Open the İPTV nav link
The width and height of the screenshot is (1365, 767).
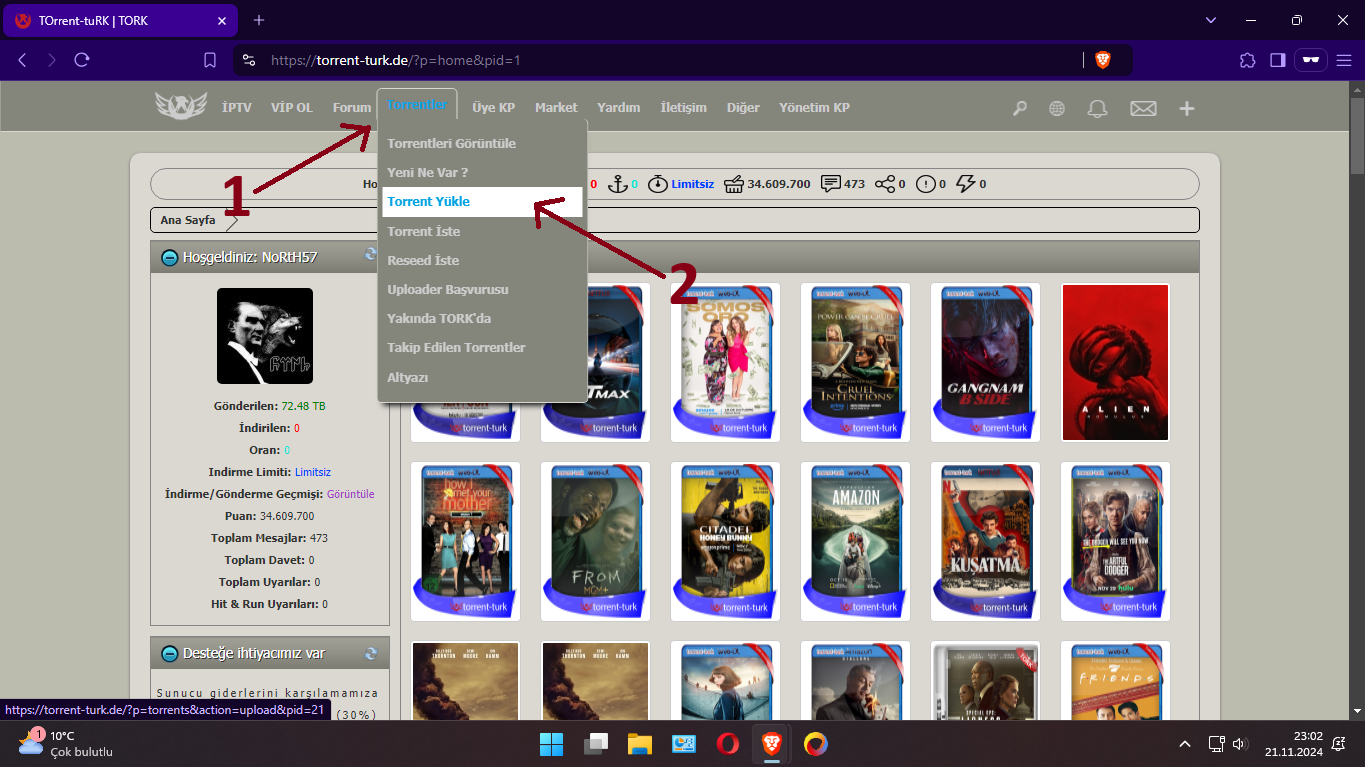click(237, 107)
